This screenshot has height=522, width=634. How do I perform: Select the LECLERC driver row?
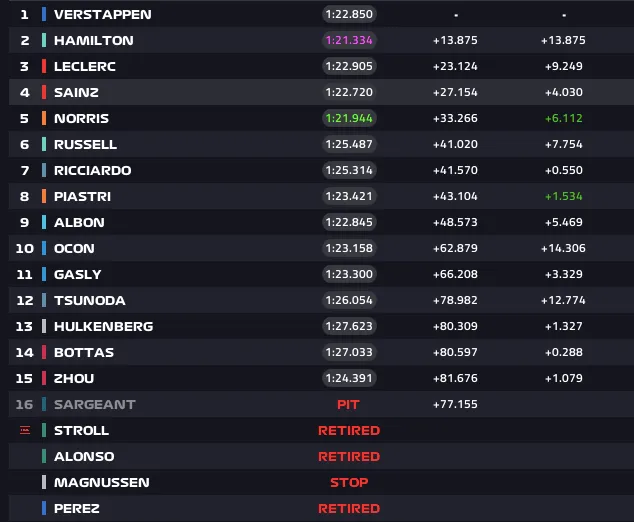[x=321, y=66]
